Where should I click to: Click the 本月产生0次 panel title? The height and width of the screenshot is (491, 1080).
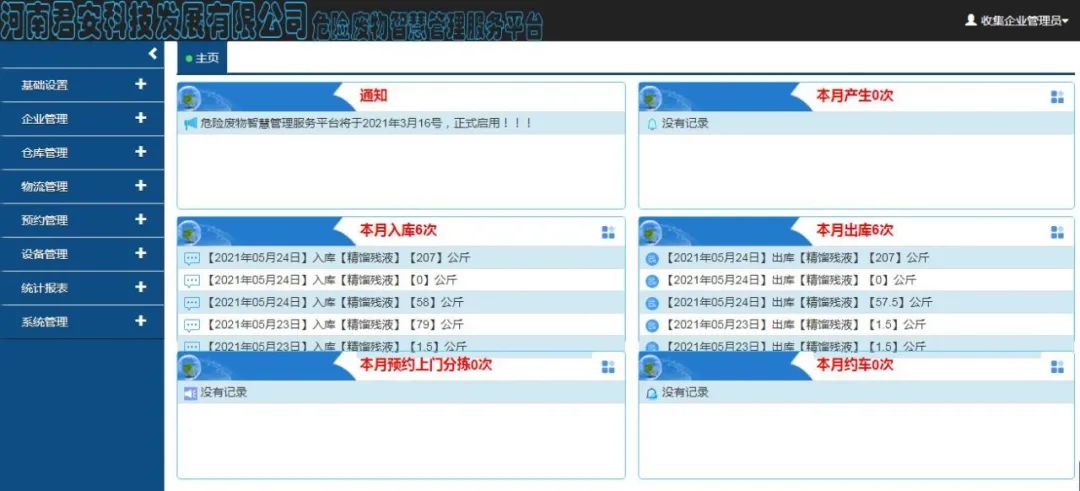855,96
